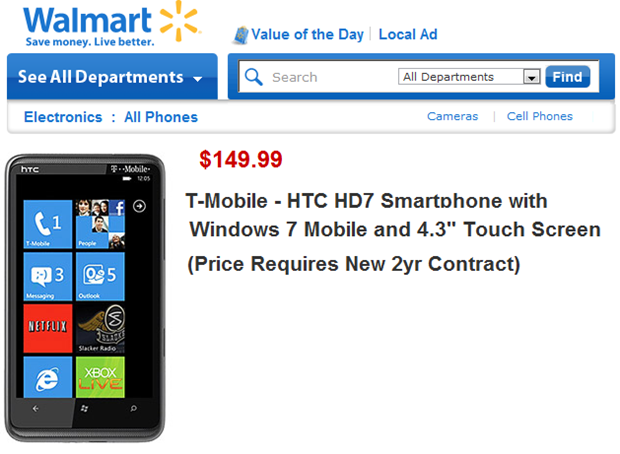620x454 pixels.
Task: Go to the All Phones breadcrumb
Action: pos(161,117)
